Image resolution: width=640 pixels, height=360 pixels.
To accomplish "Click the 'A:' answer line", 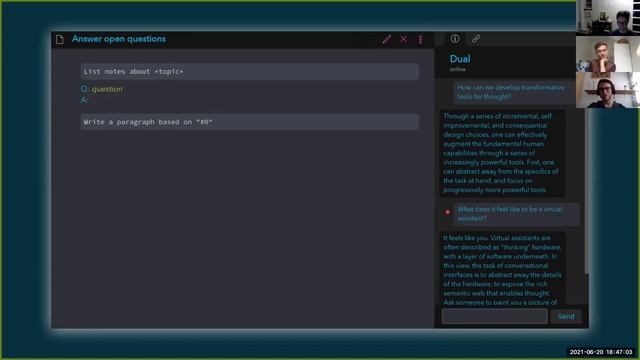I will [x=84, y=100].
